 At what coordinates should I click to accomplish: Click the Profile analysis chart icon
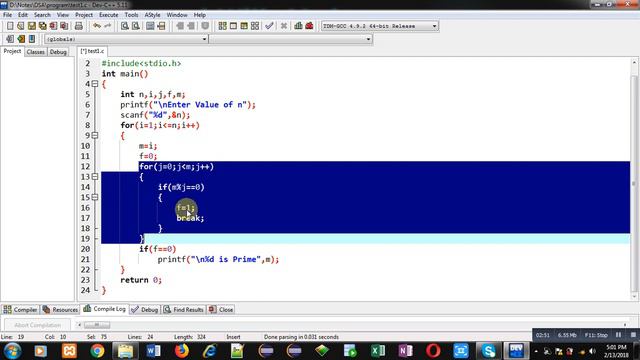[298, 26]
